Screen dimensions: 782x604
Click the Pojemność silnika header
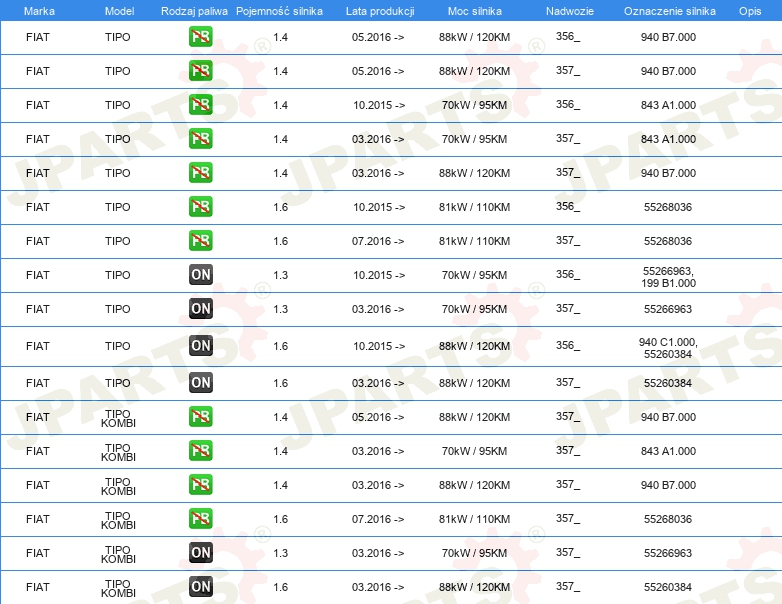(x=279, y=9)
